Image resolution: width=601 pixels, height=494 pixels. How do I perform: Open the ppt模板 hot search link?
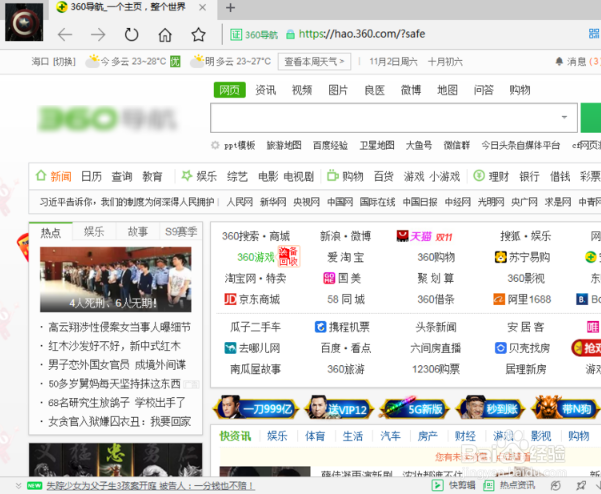(x=240, y=146)
